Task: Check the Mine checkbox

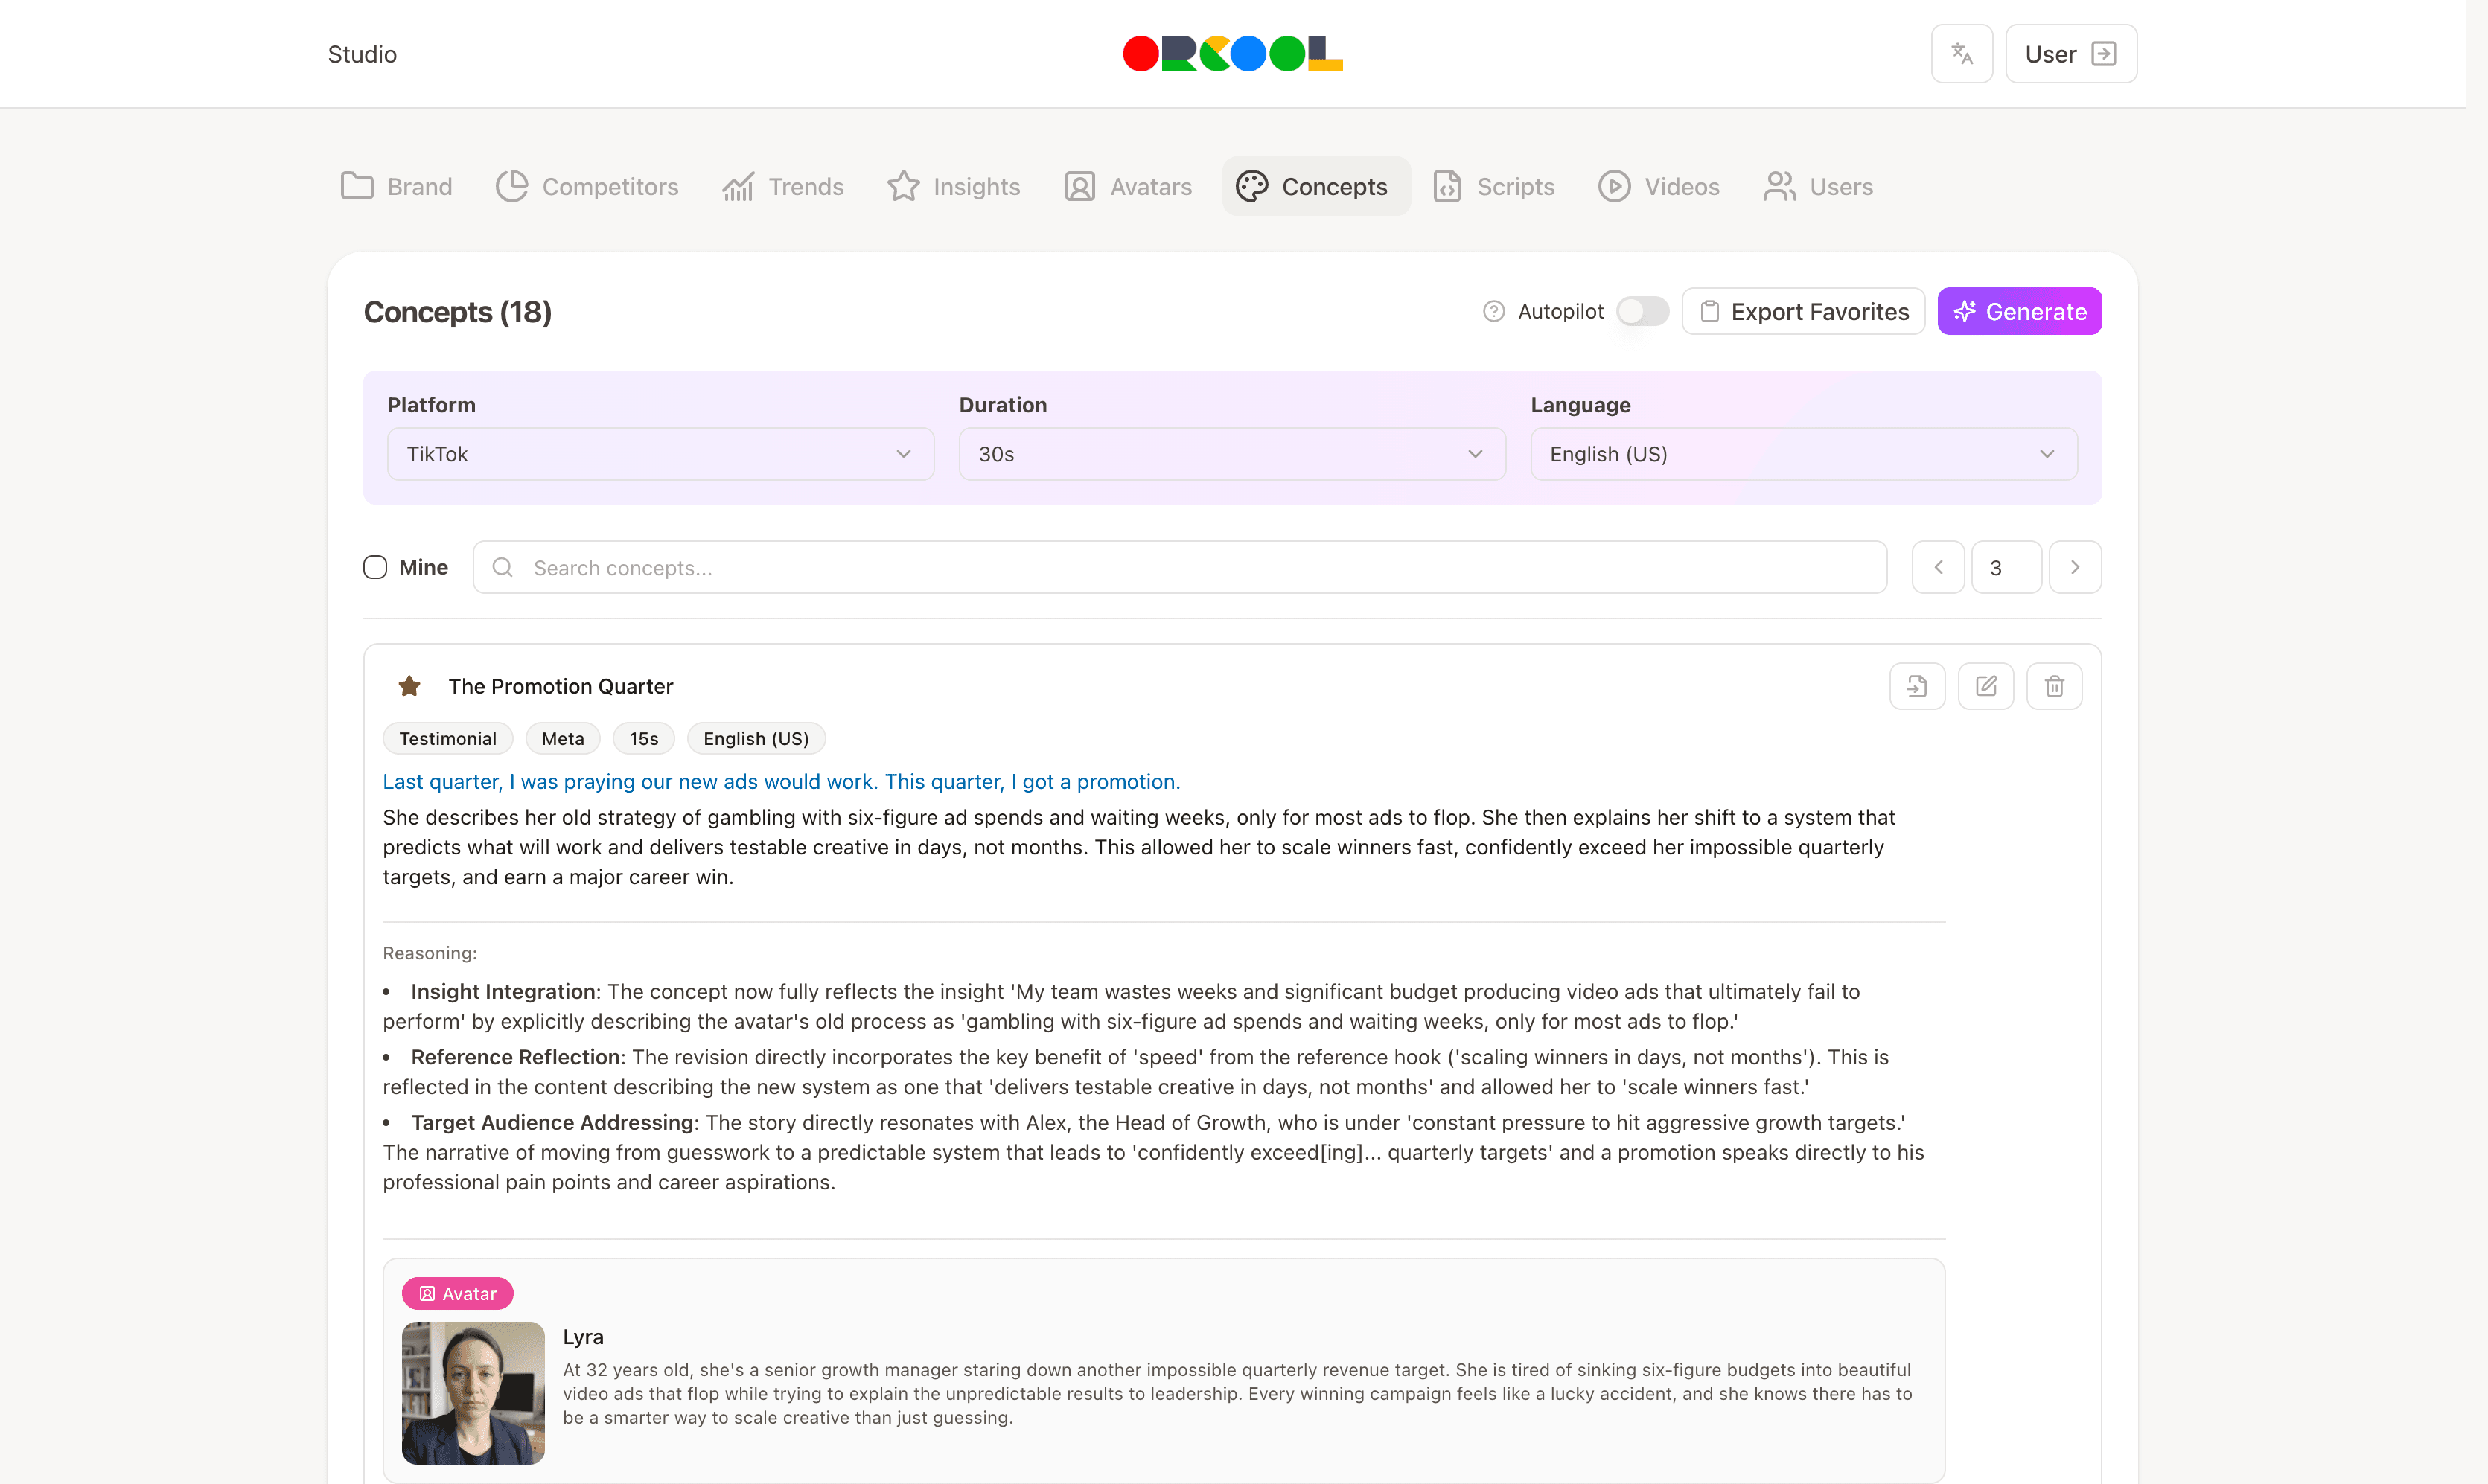Action: [375, 567]
